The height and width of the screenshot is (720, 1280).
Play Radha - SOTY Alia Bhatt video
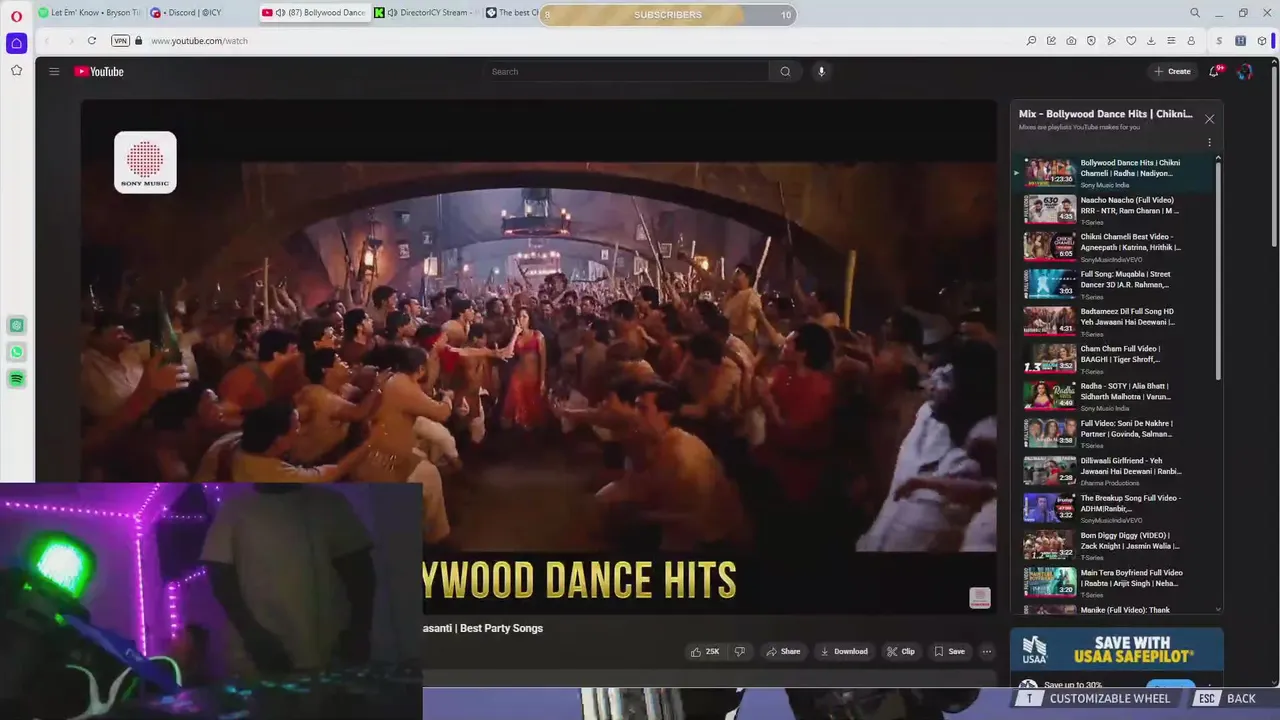(1116, 396)
